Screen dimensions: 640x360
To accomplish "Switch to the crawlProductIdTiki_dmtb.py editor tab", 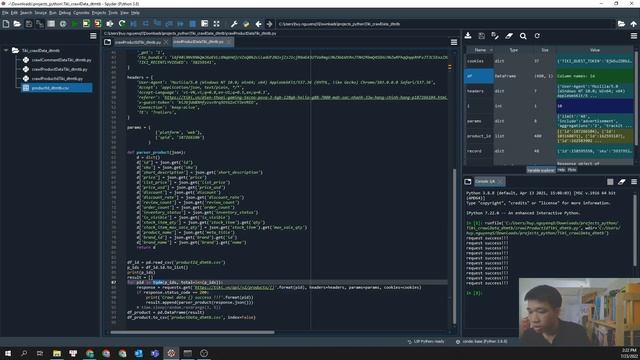I will click(138, 42).
